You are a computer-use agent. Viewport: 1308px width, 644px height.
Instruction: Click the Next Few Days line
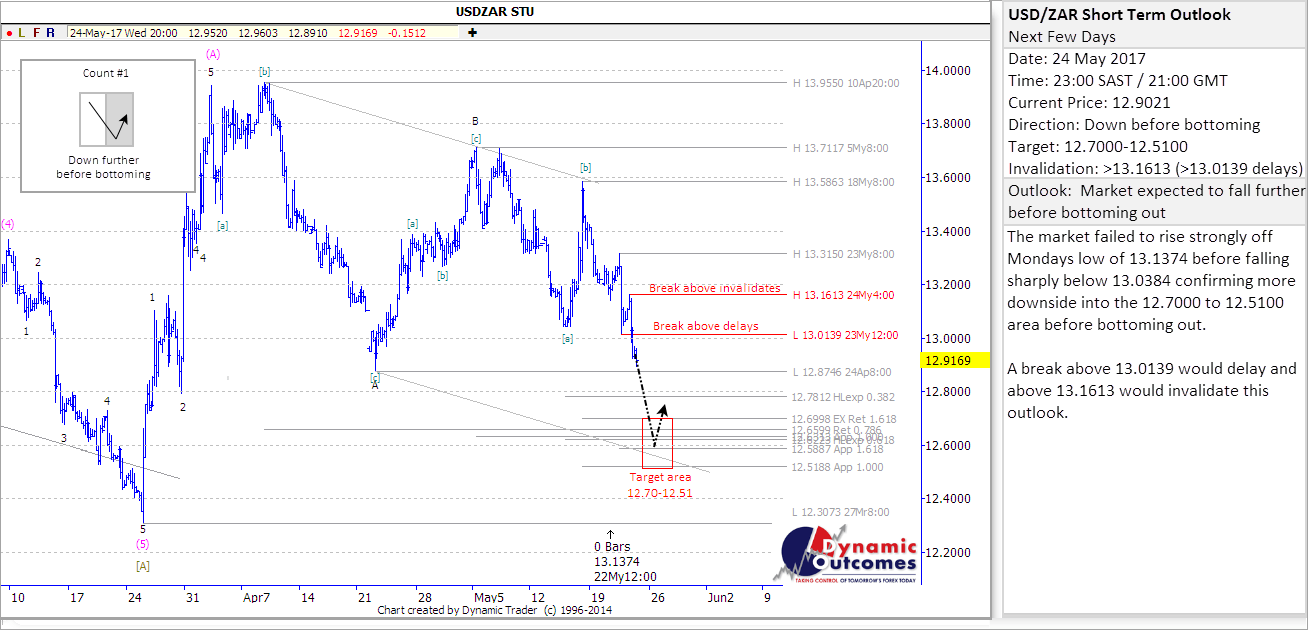coord(1064,37)
